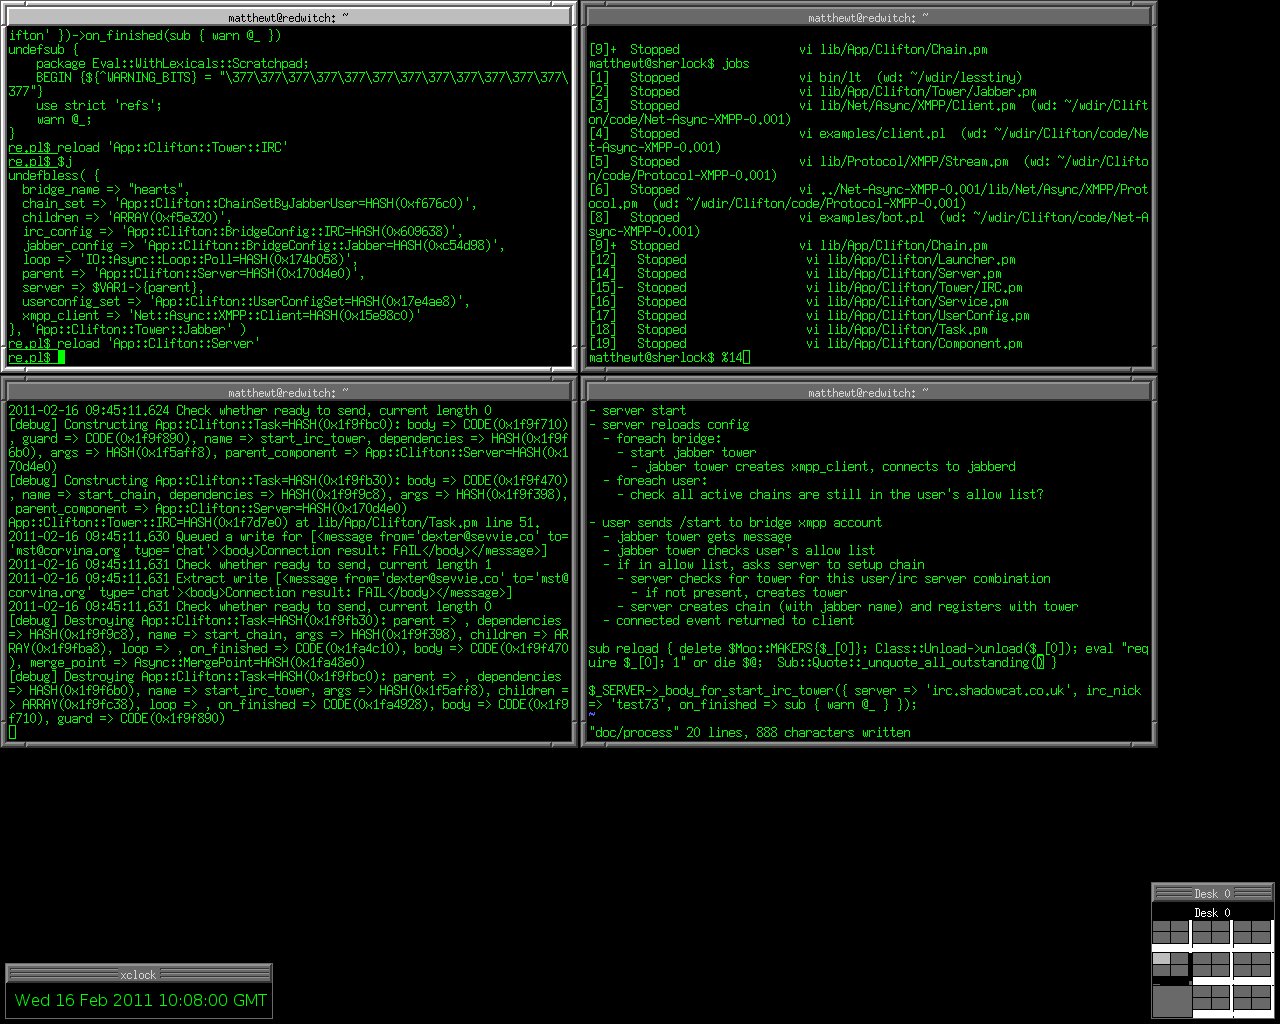Activate title bar of the doc/process vi terminal
The width and height of the screenshot is (1280, 1024).
(868, 393)
